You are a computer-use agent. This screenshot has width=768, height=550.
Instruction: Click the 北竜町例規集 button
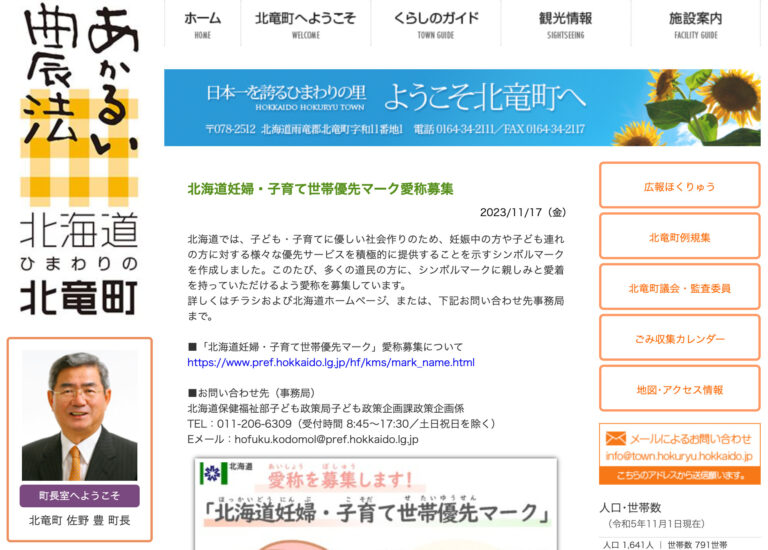(x=679, y=237)
